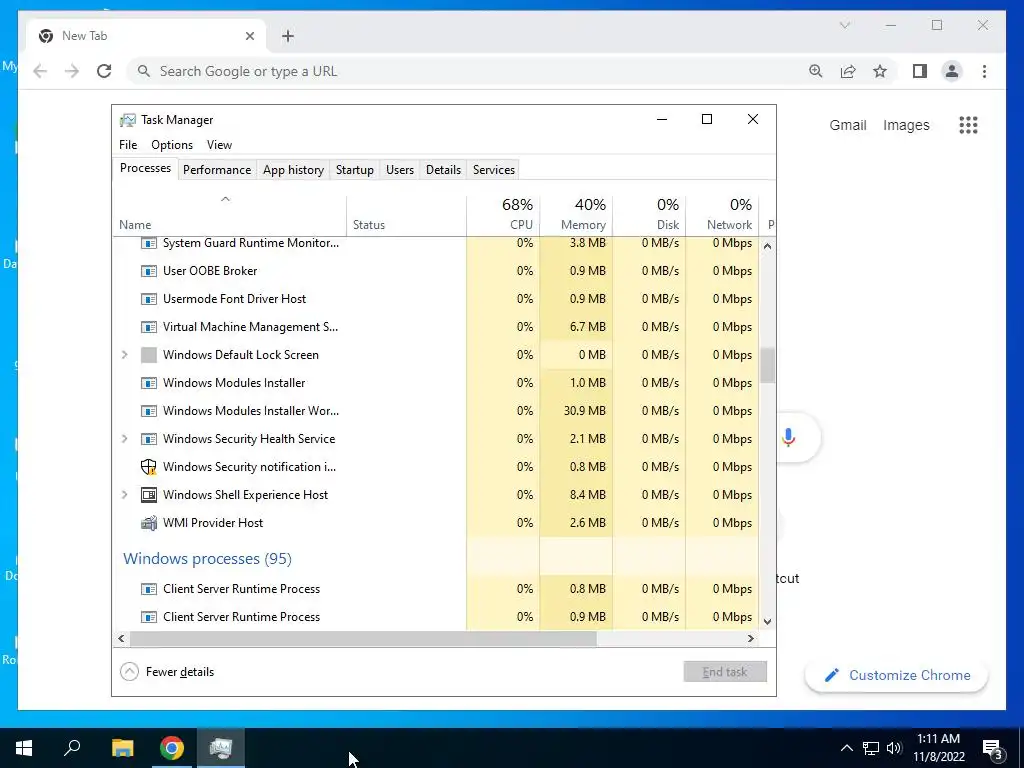The image size is (1024, 768).
Task: Switch to the Startup tab
Action: (x=355, y=170)
